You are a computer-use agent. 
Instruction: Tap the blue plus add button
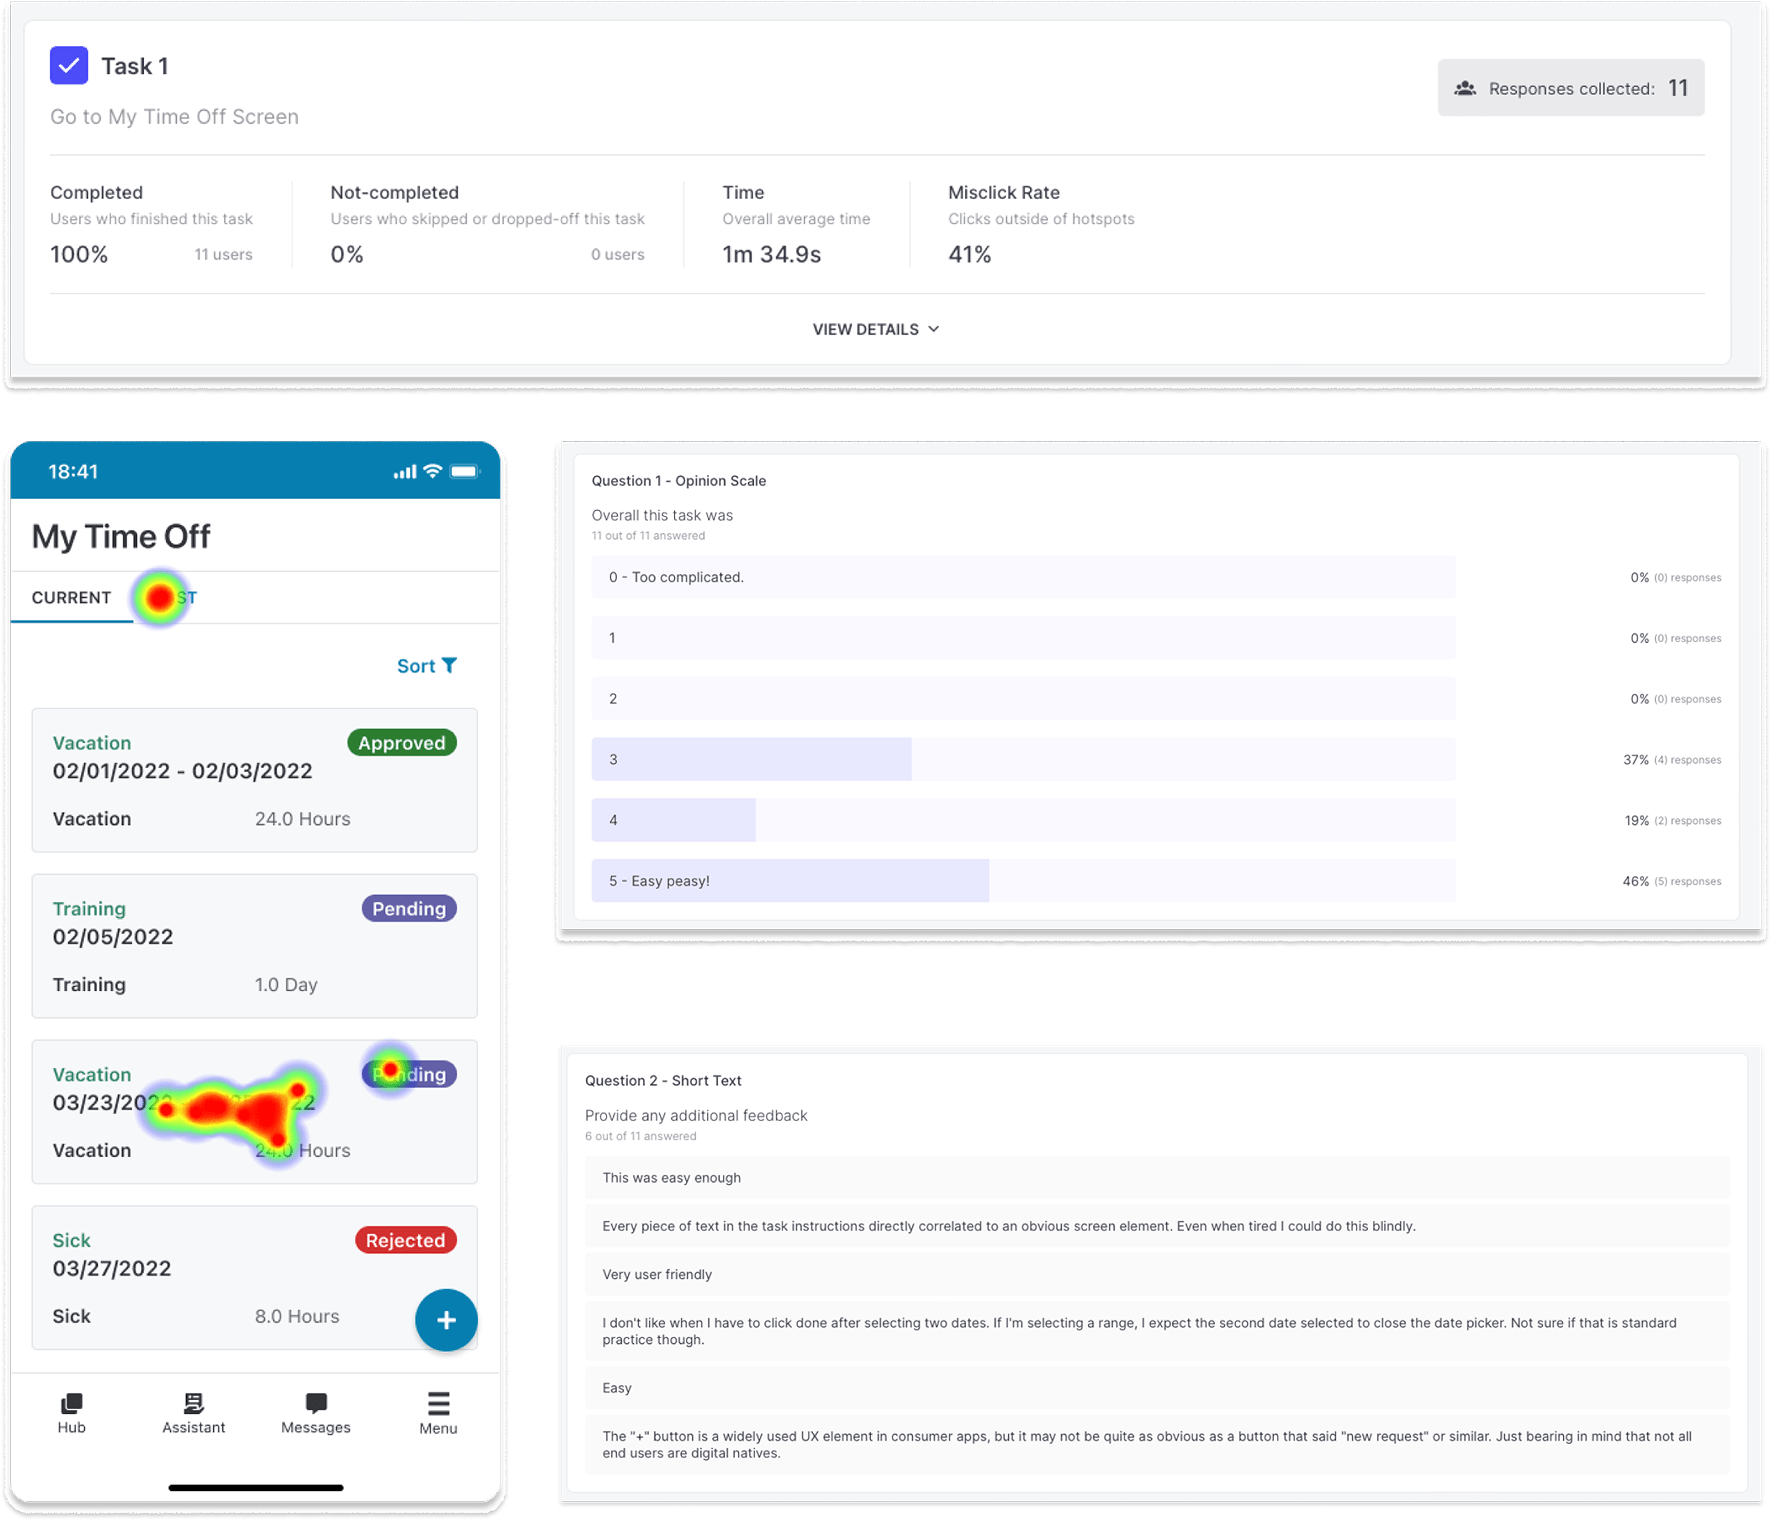[446, 1320]
